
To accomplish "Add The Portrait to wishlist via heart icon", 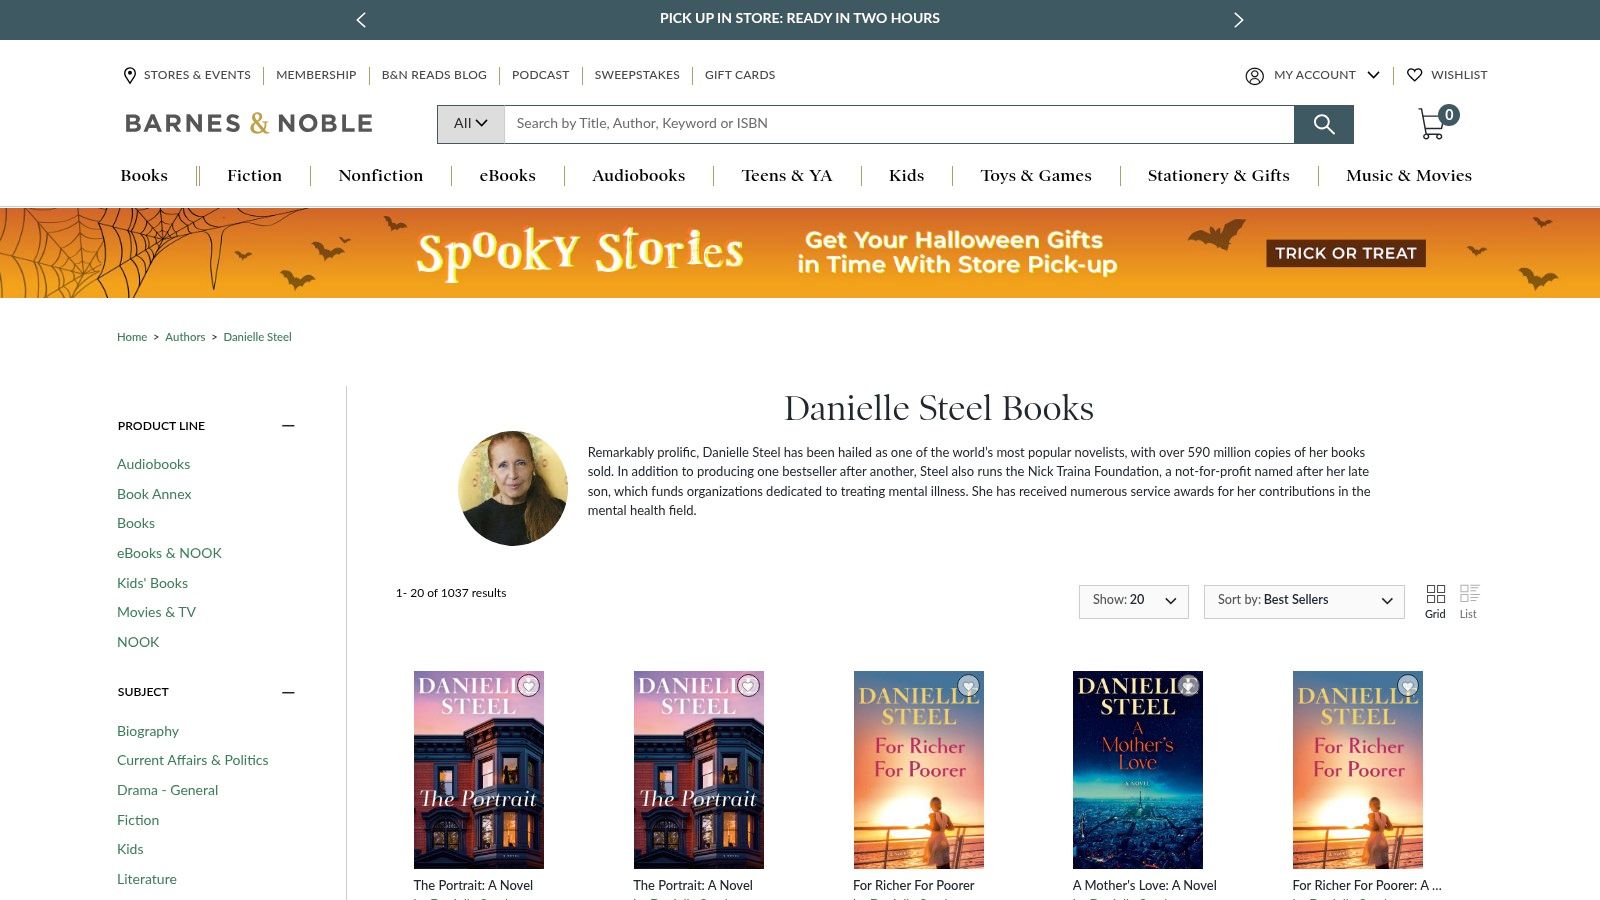I will pos(529,686).
